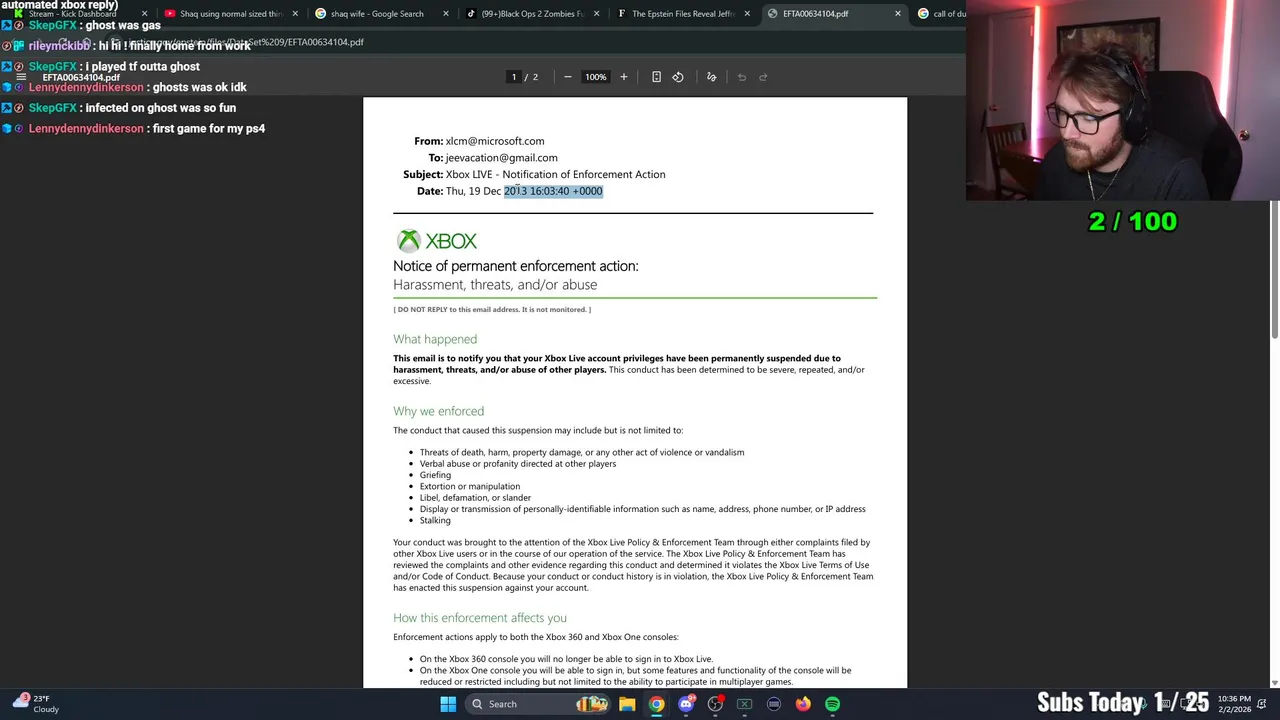Click jeevacation@gmail.com recipient address
The height and width of the screenshot is (720, 1280).
point(501,158)
